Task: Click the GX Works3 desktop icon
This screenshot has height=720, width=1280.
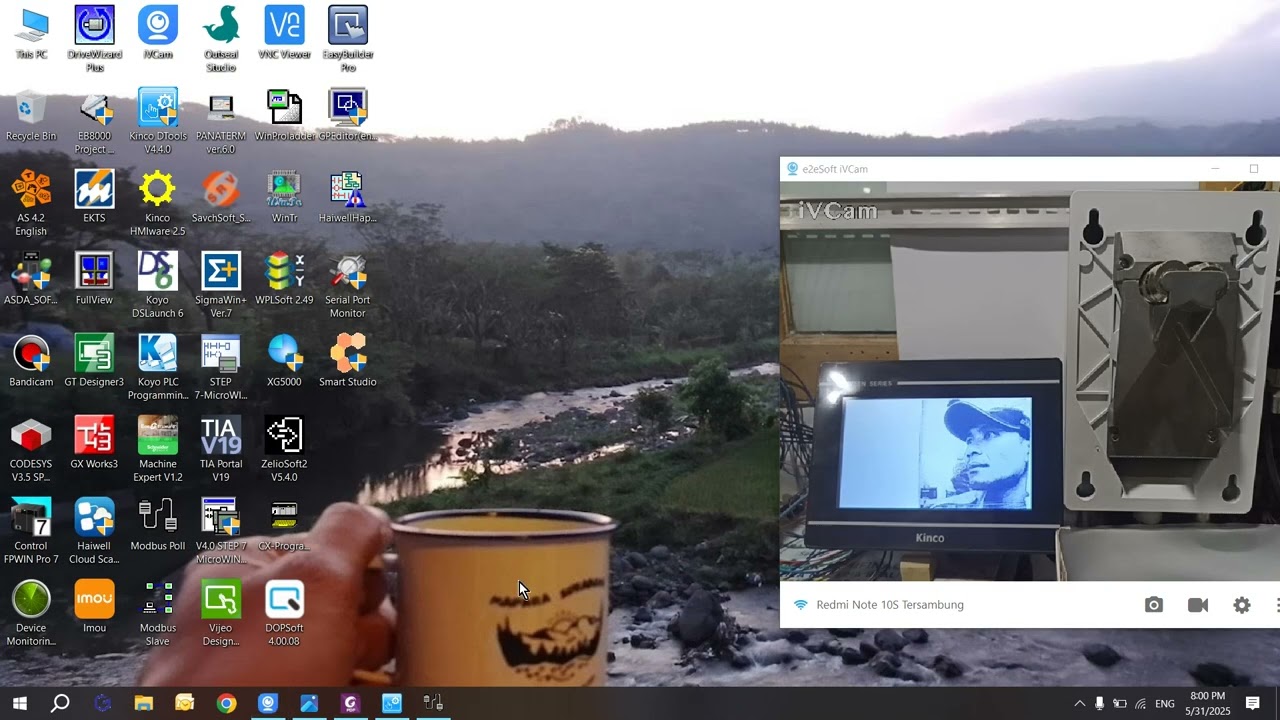Action: pos(94,444)
